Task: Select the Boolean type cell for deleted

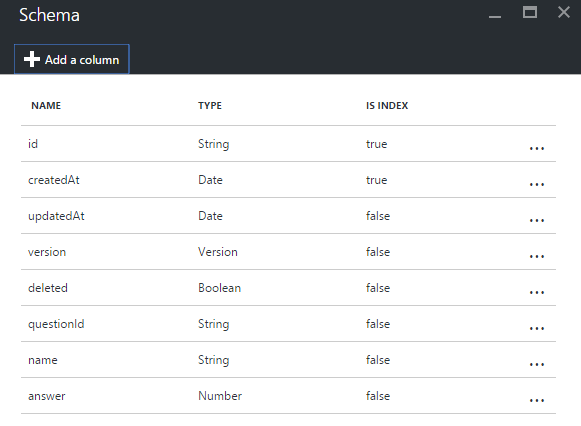Action: point(219,288)
